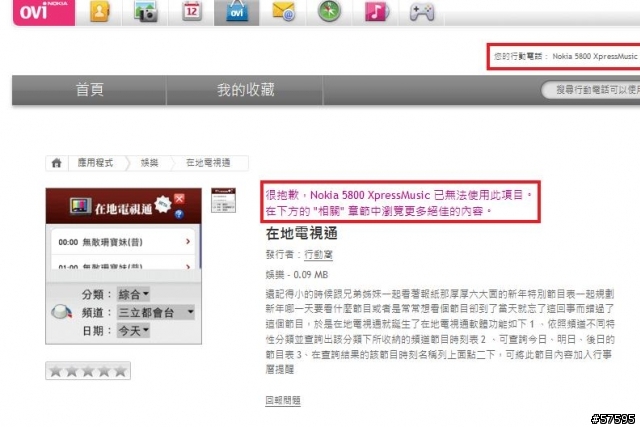The width and height of the screenshot is (640, 427).
Task: Open the Maps compass icon
Action: (329, 11)
